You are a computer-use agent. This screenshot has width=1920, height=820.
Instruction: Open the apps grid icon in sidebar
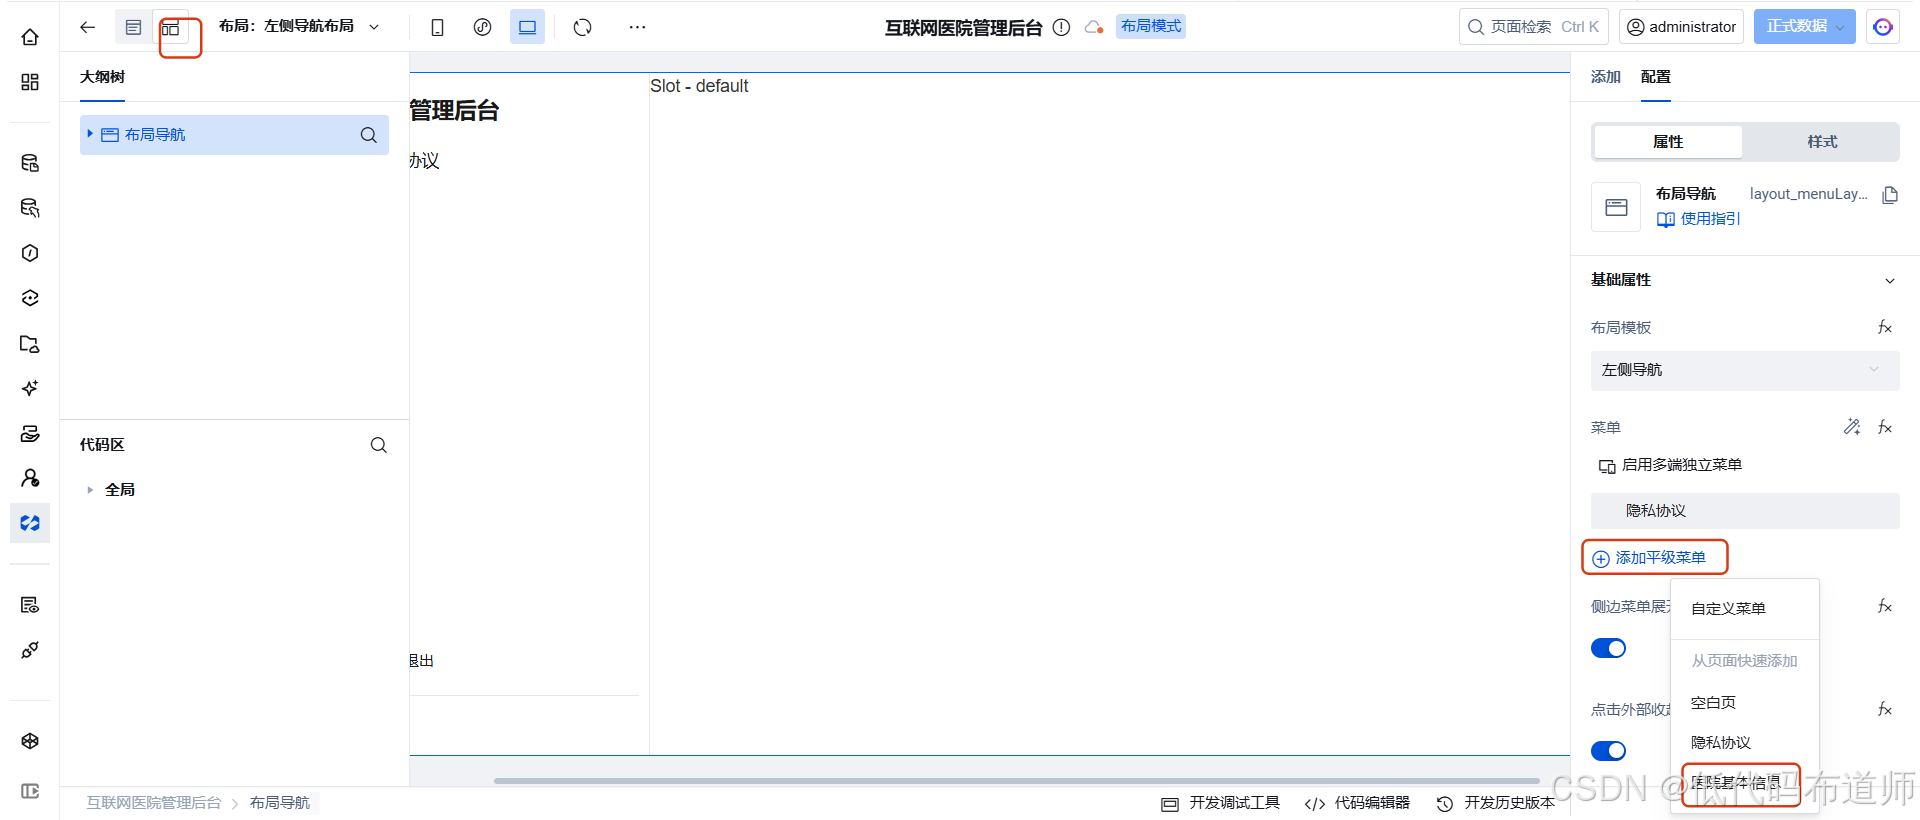point(30,82)
